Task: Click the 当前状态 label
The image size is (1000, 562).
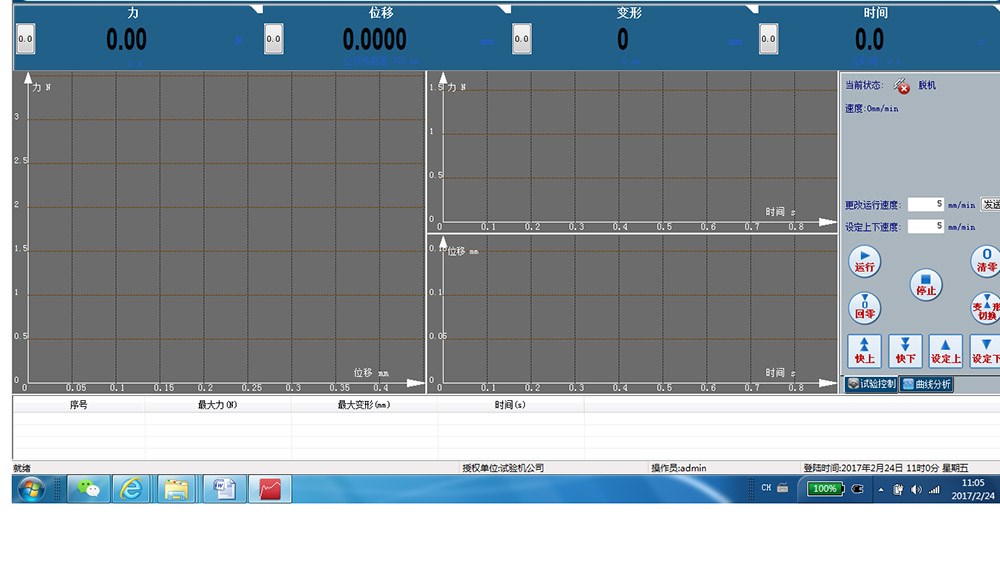Action: (864, 85)
